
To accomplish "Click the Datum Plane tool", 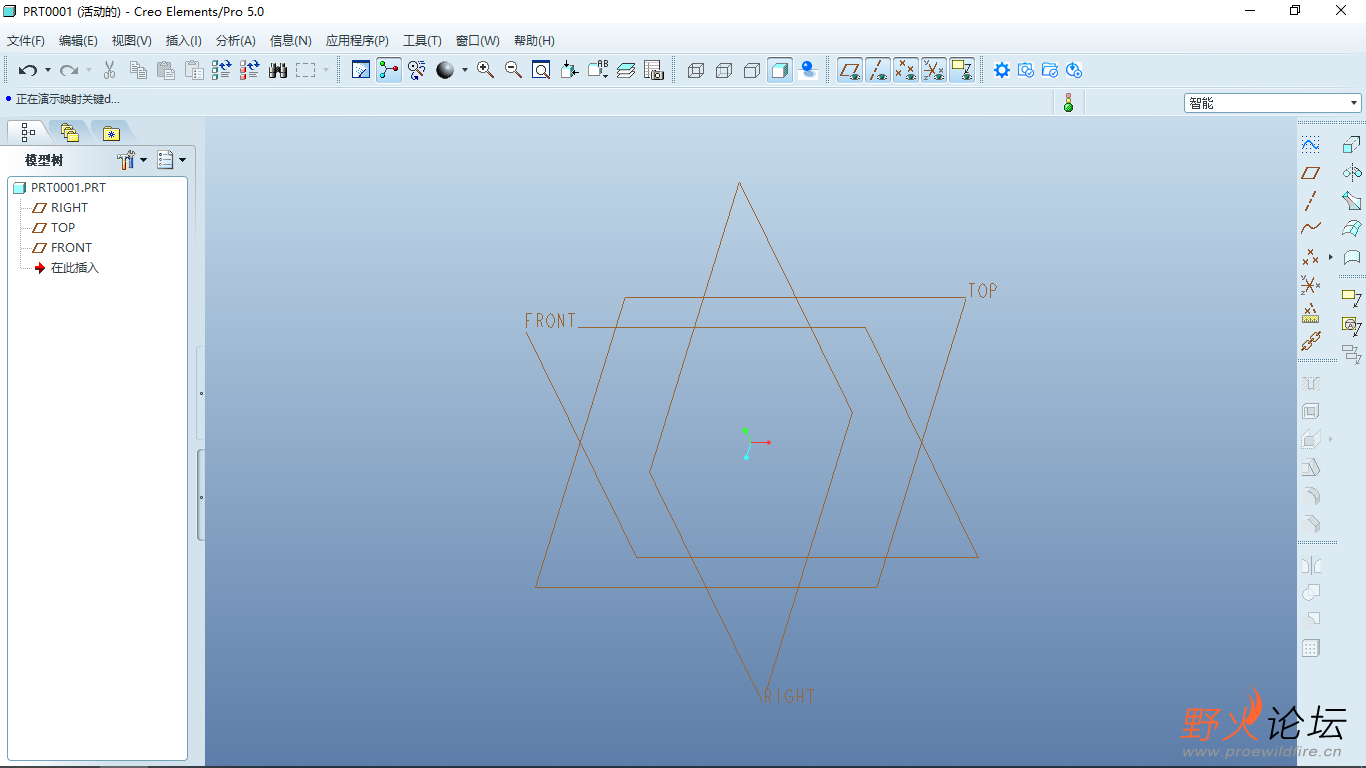I will [x=1310, y=173].
